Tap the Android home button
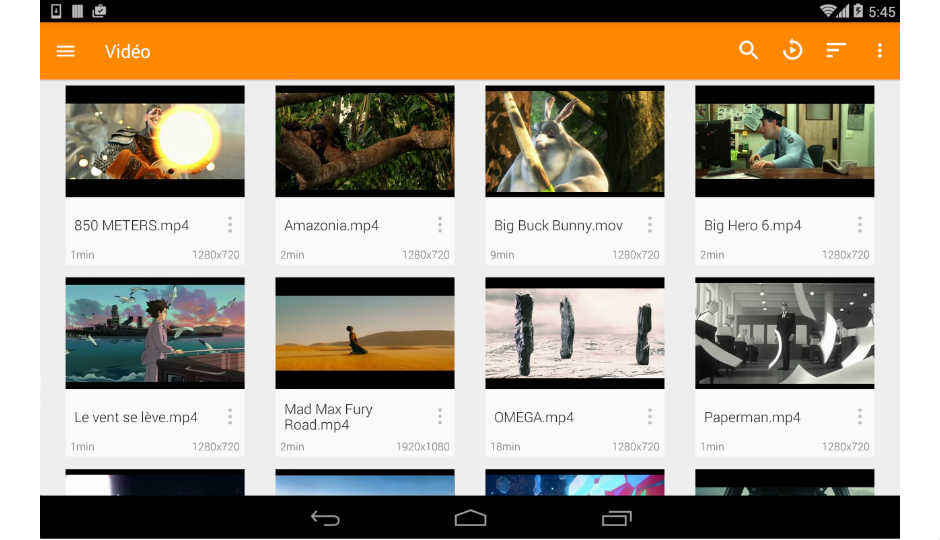Image resolution: width=940 pixels, height=540 pixels. click(471, 518)
